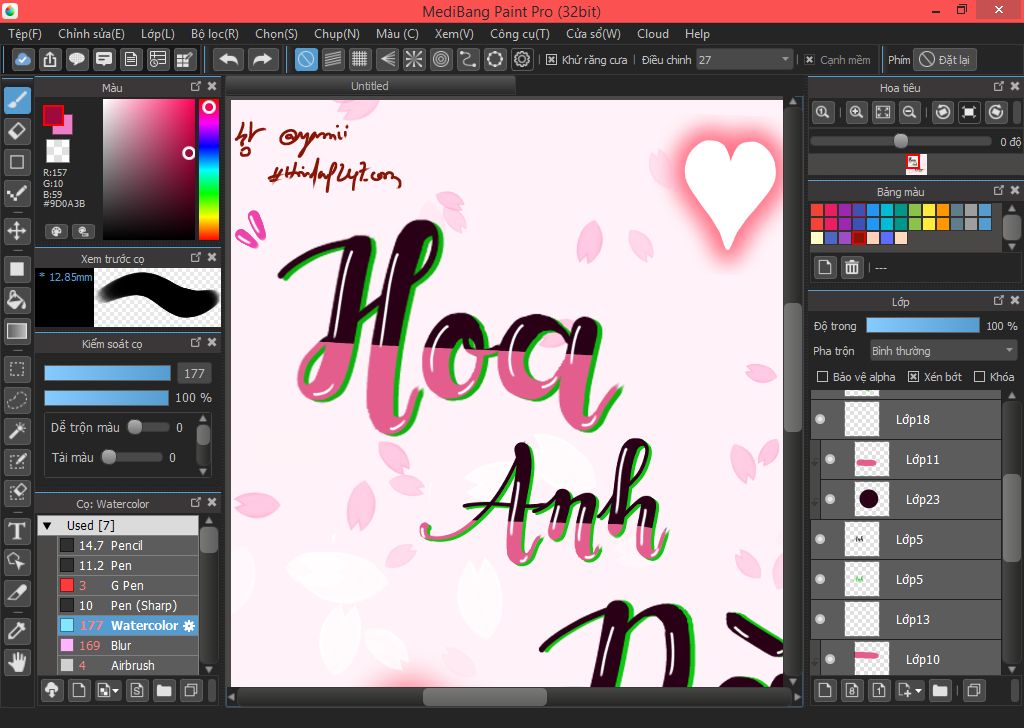The width and height of the screenshot is (1024, 728).
Task: Enable radial snap guide
Action: pos(413,59)
